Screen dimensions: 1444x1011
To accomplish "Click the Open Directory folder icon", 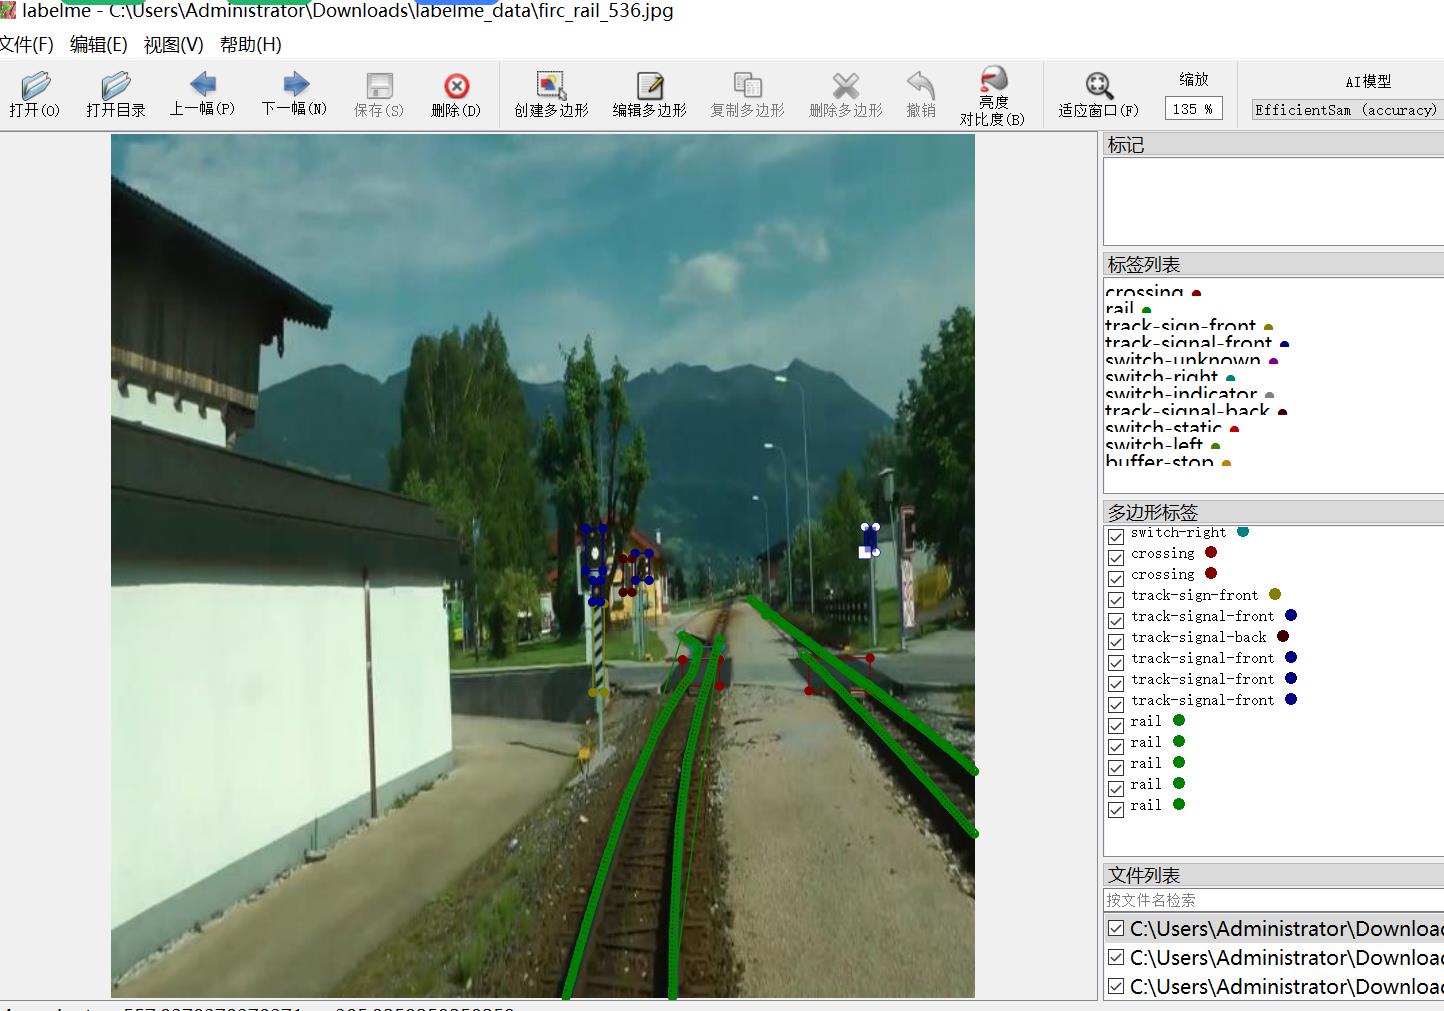I will point(115,86).
